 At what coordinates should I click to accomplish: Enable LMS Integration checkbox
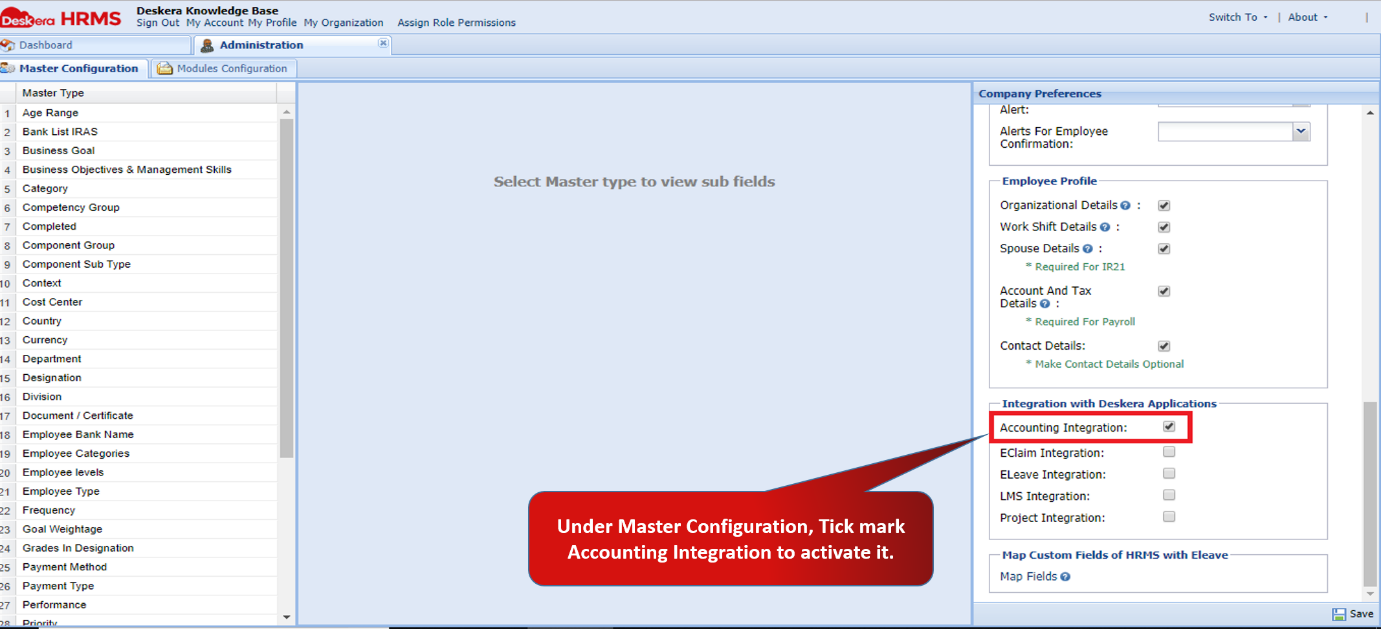coord(1168,495)
